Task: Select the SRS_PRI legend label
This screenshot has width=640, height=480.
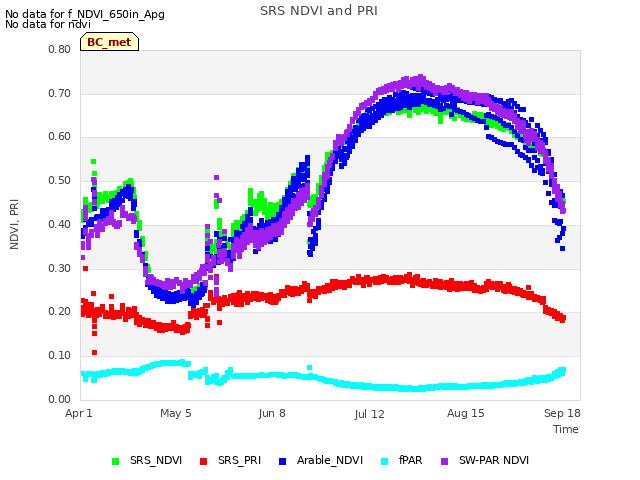Action: (239, 460)
